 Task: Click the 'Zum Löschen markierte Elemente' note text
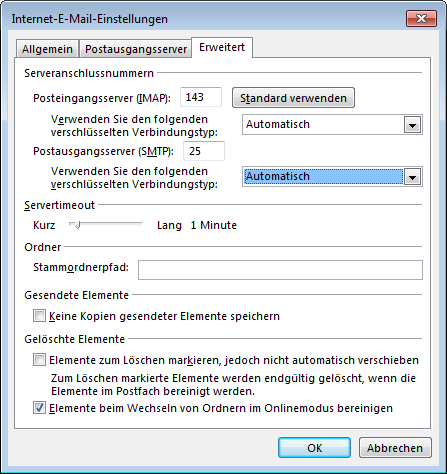coord(233,385)
